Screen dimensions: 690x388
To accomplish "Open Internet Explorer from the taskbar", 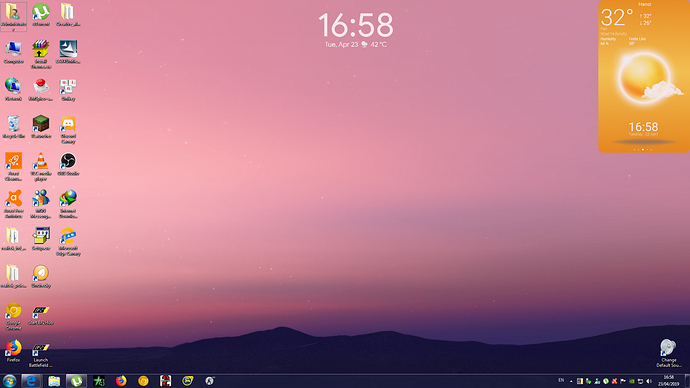I will (x=31, y=381).
